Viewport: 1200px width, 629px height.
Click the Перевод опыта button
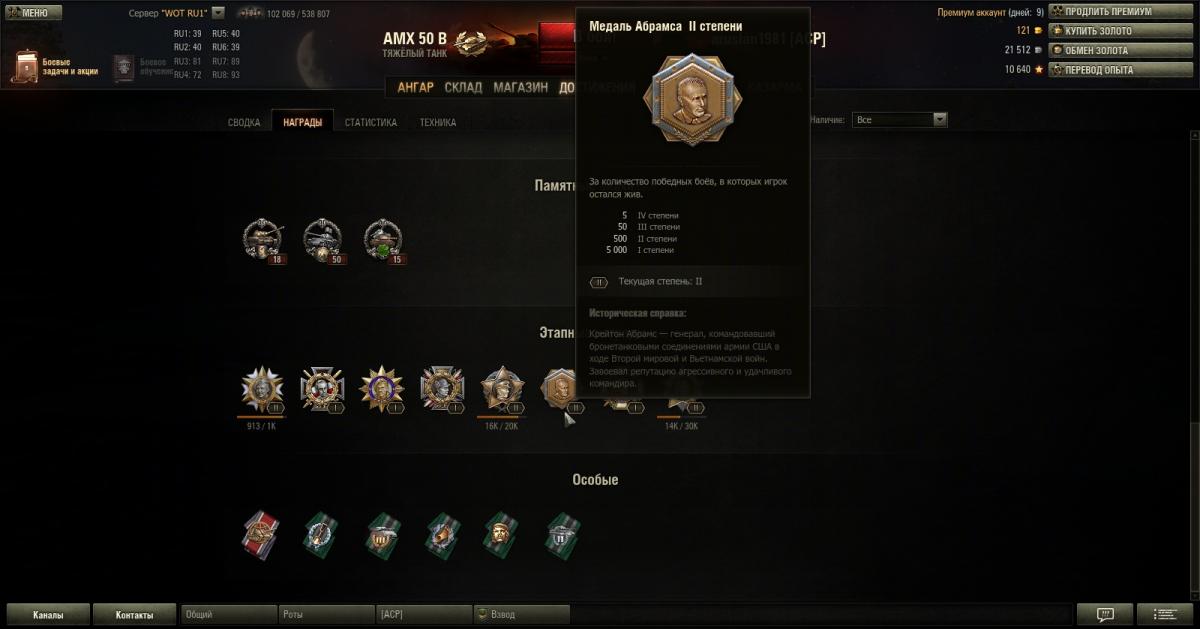pyautogui.click(x=1106, y=70)
